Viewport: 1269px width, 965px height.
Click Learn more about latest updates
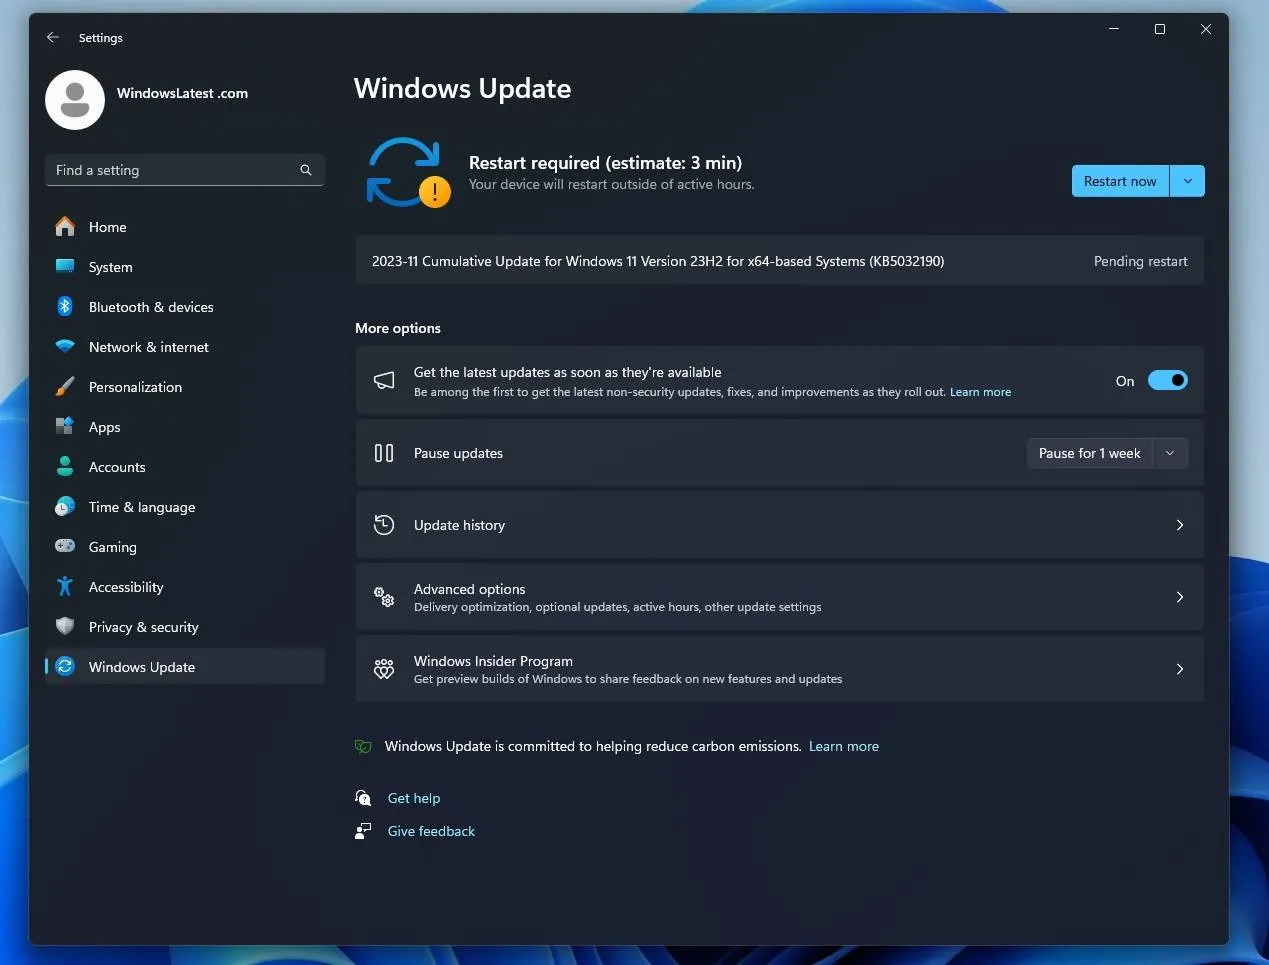(980, 392)
